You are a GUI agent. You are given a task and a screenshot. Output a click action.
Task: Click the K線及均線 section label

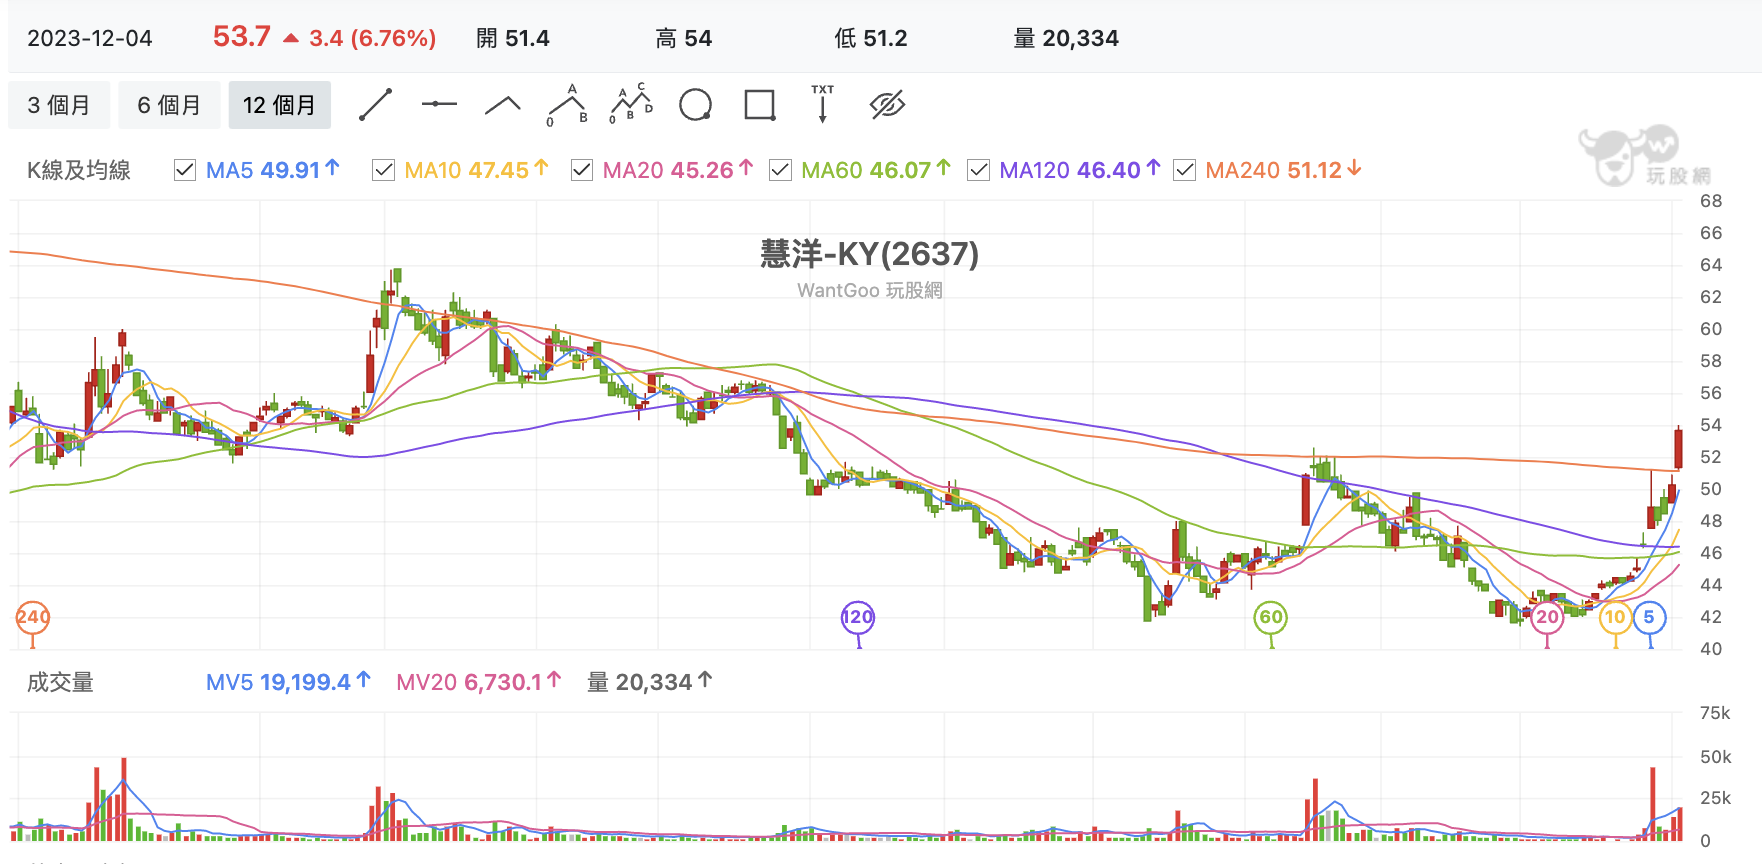79,171
